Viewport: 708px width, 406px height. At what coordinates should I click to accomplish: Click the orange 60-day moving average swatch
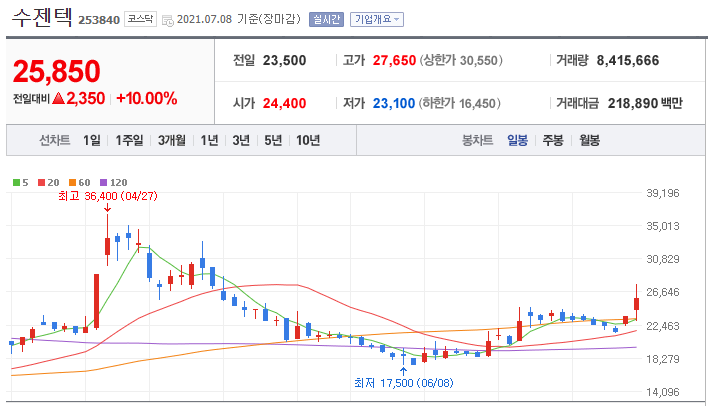click(72, 182)
